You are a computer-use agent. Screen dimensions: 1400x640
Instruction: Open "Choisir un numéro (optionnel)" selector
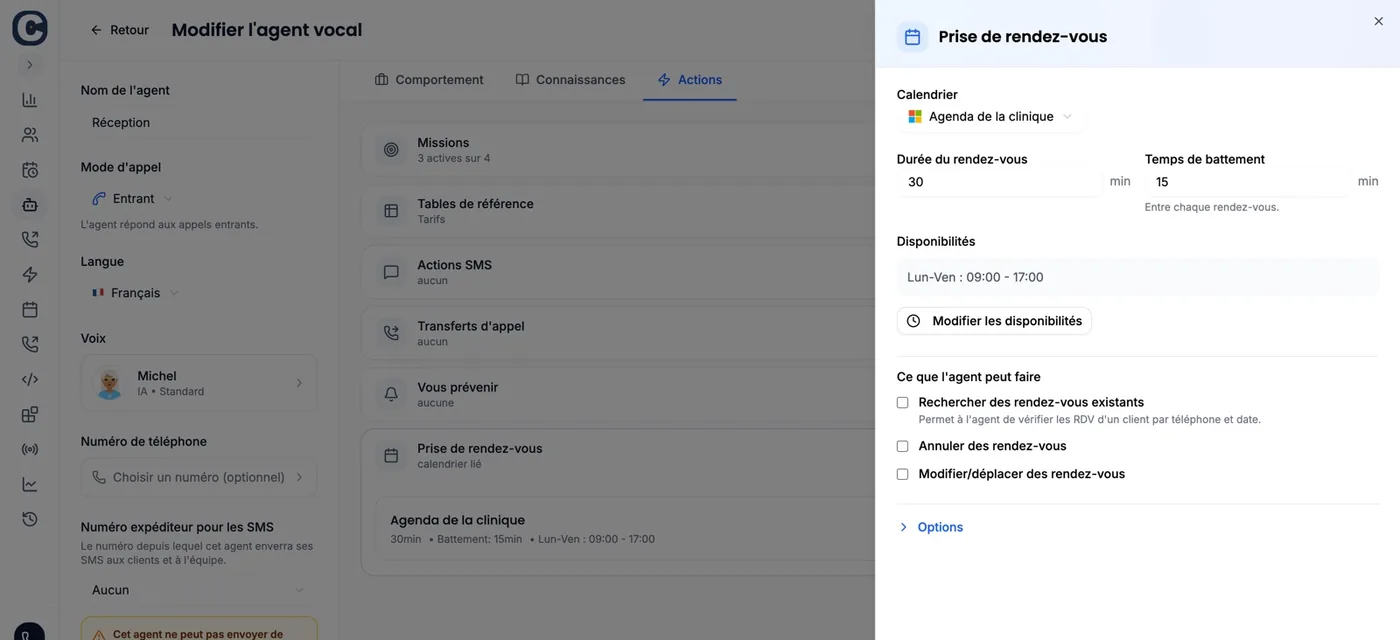pos(199,478)
